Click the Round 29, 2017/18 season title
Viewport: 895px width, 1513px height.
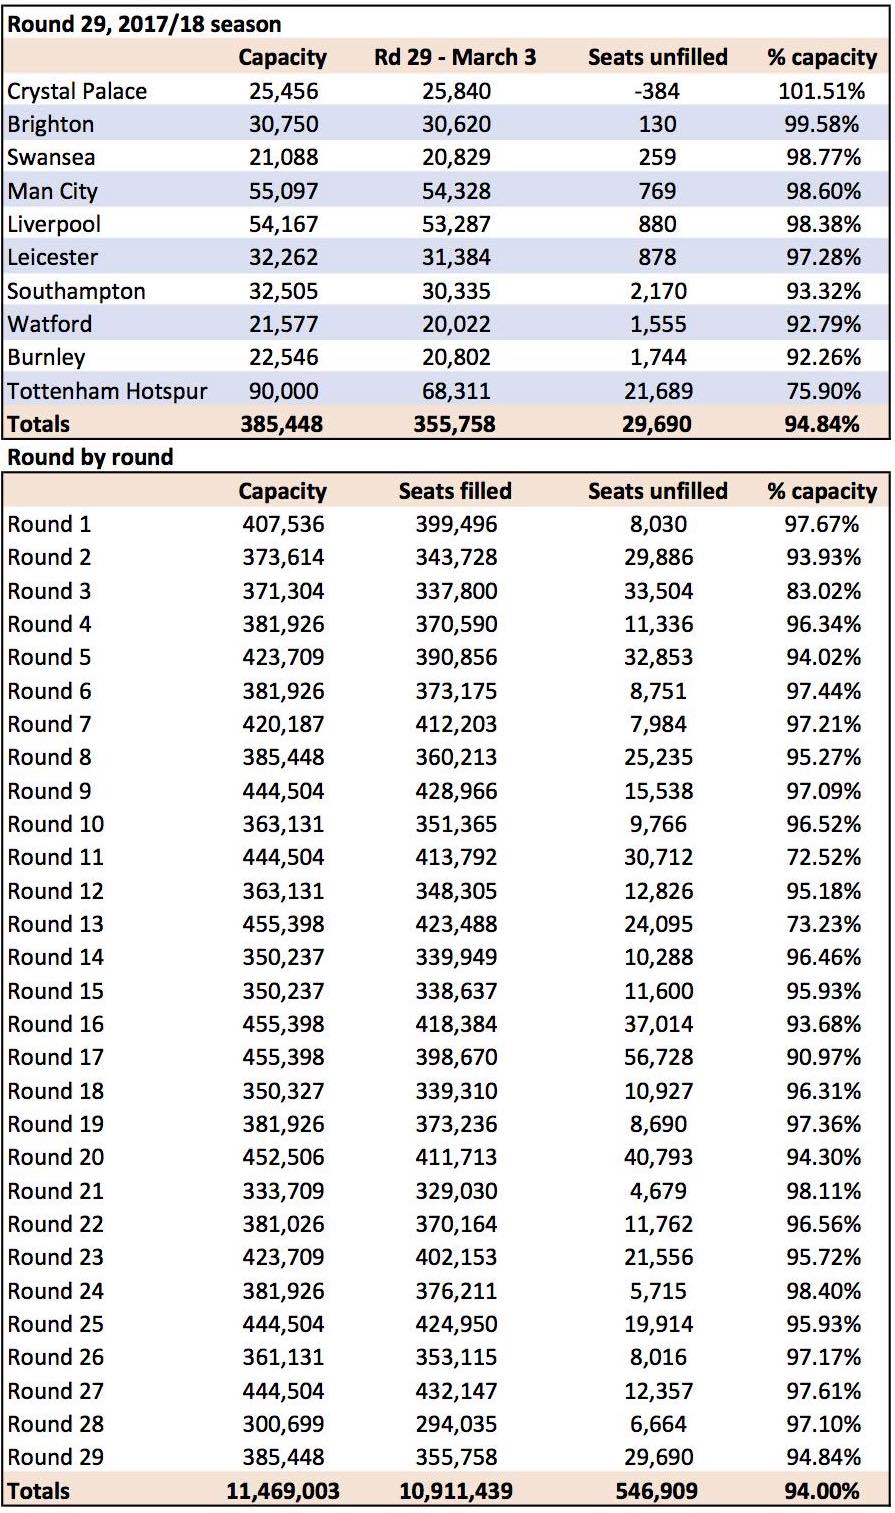(144, 24)
